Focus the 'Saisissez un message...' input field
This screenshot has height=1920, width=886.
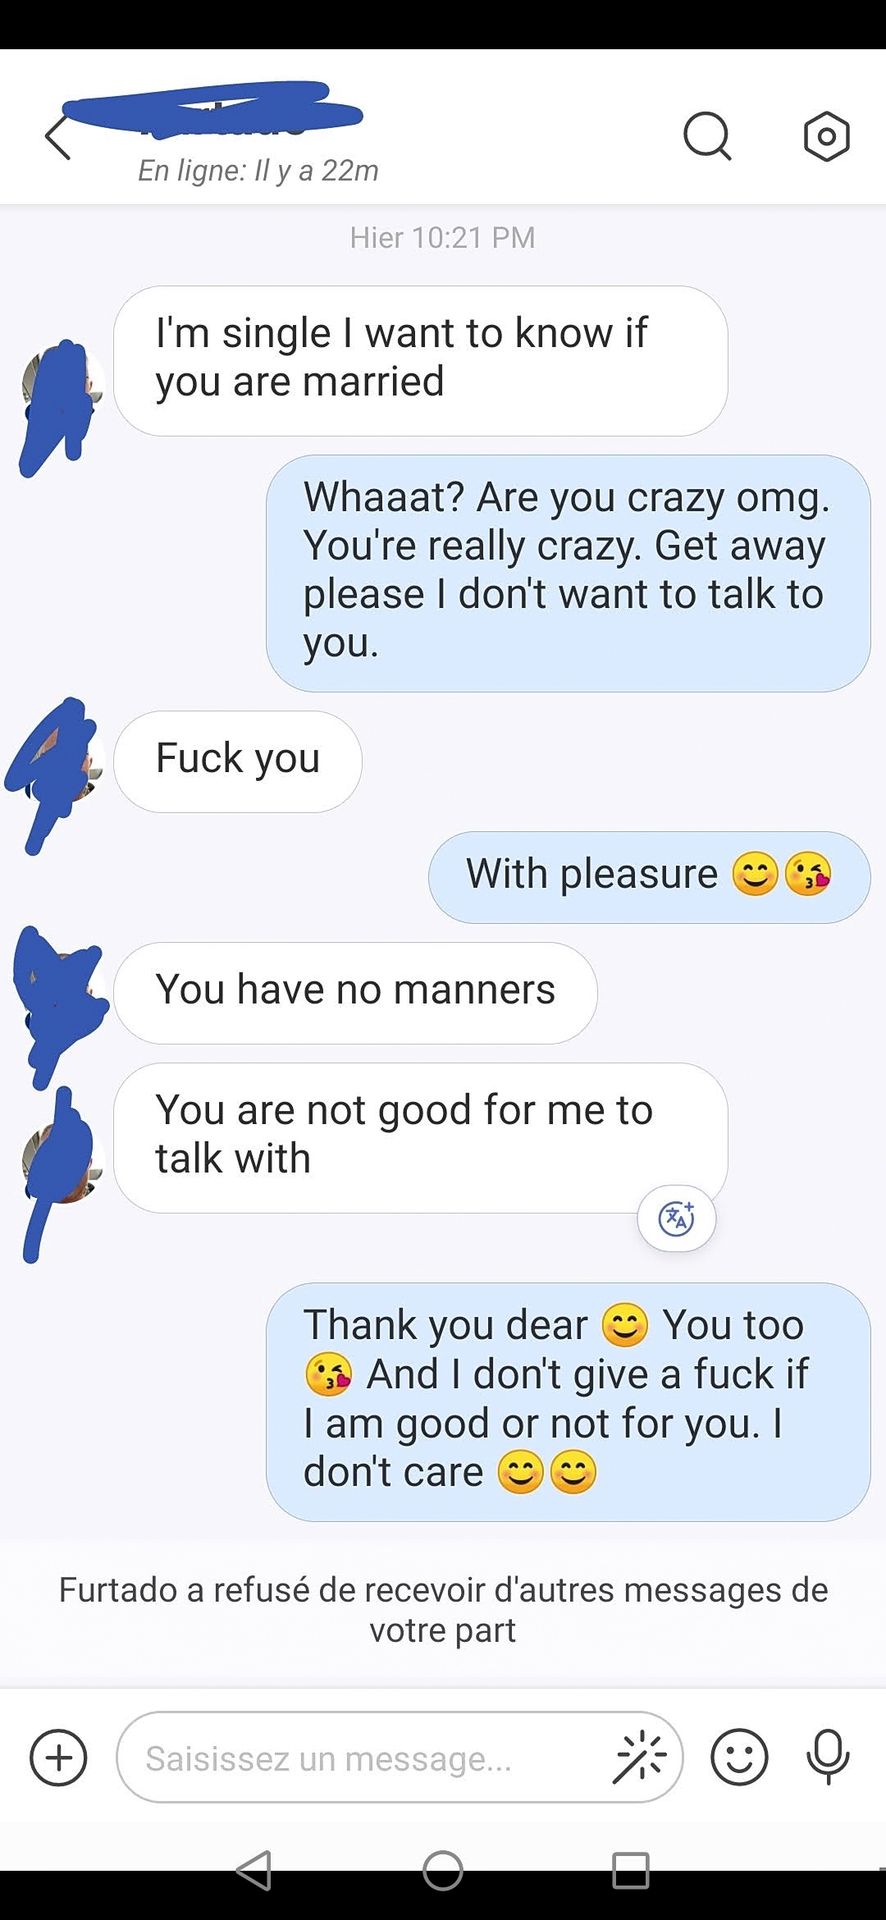coord(400,1757)
